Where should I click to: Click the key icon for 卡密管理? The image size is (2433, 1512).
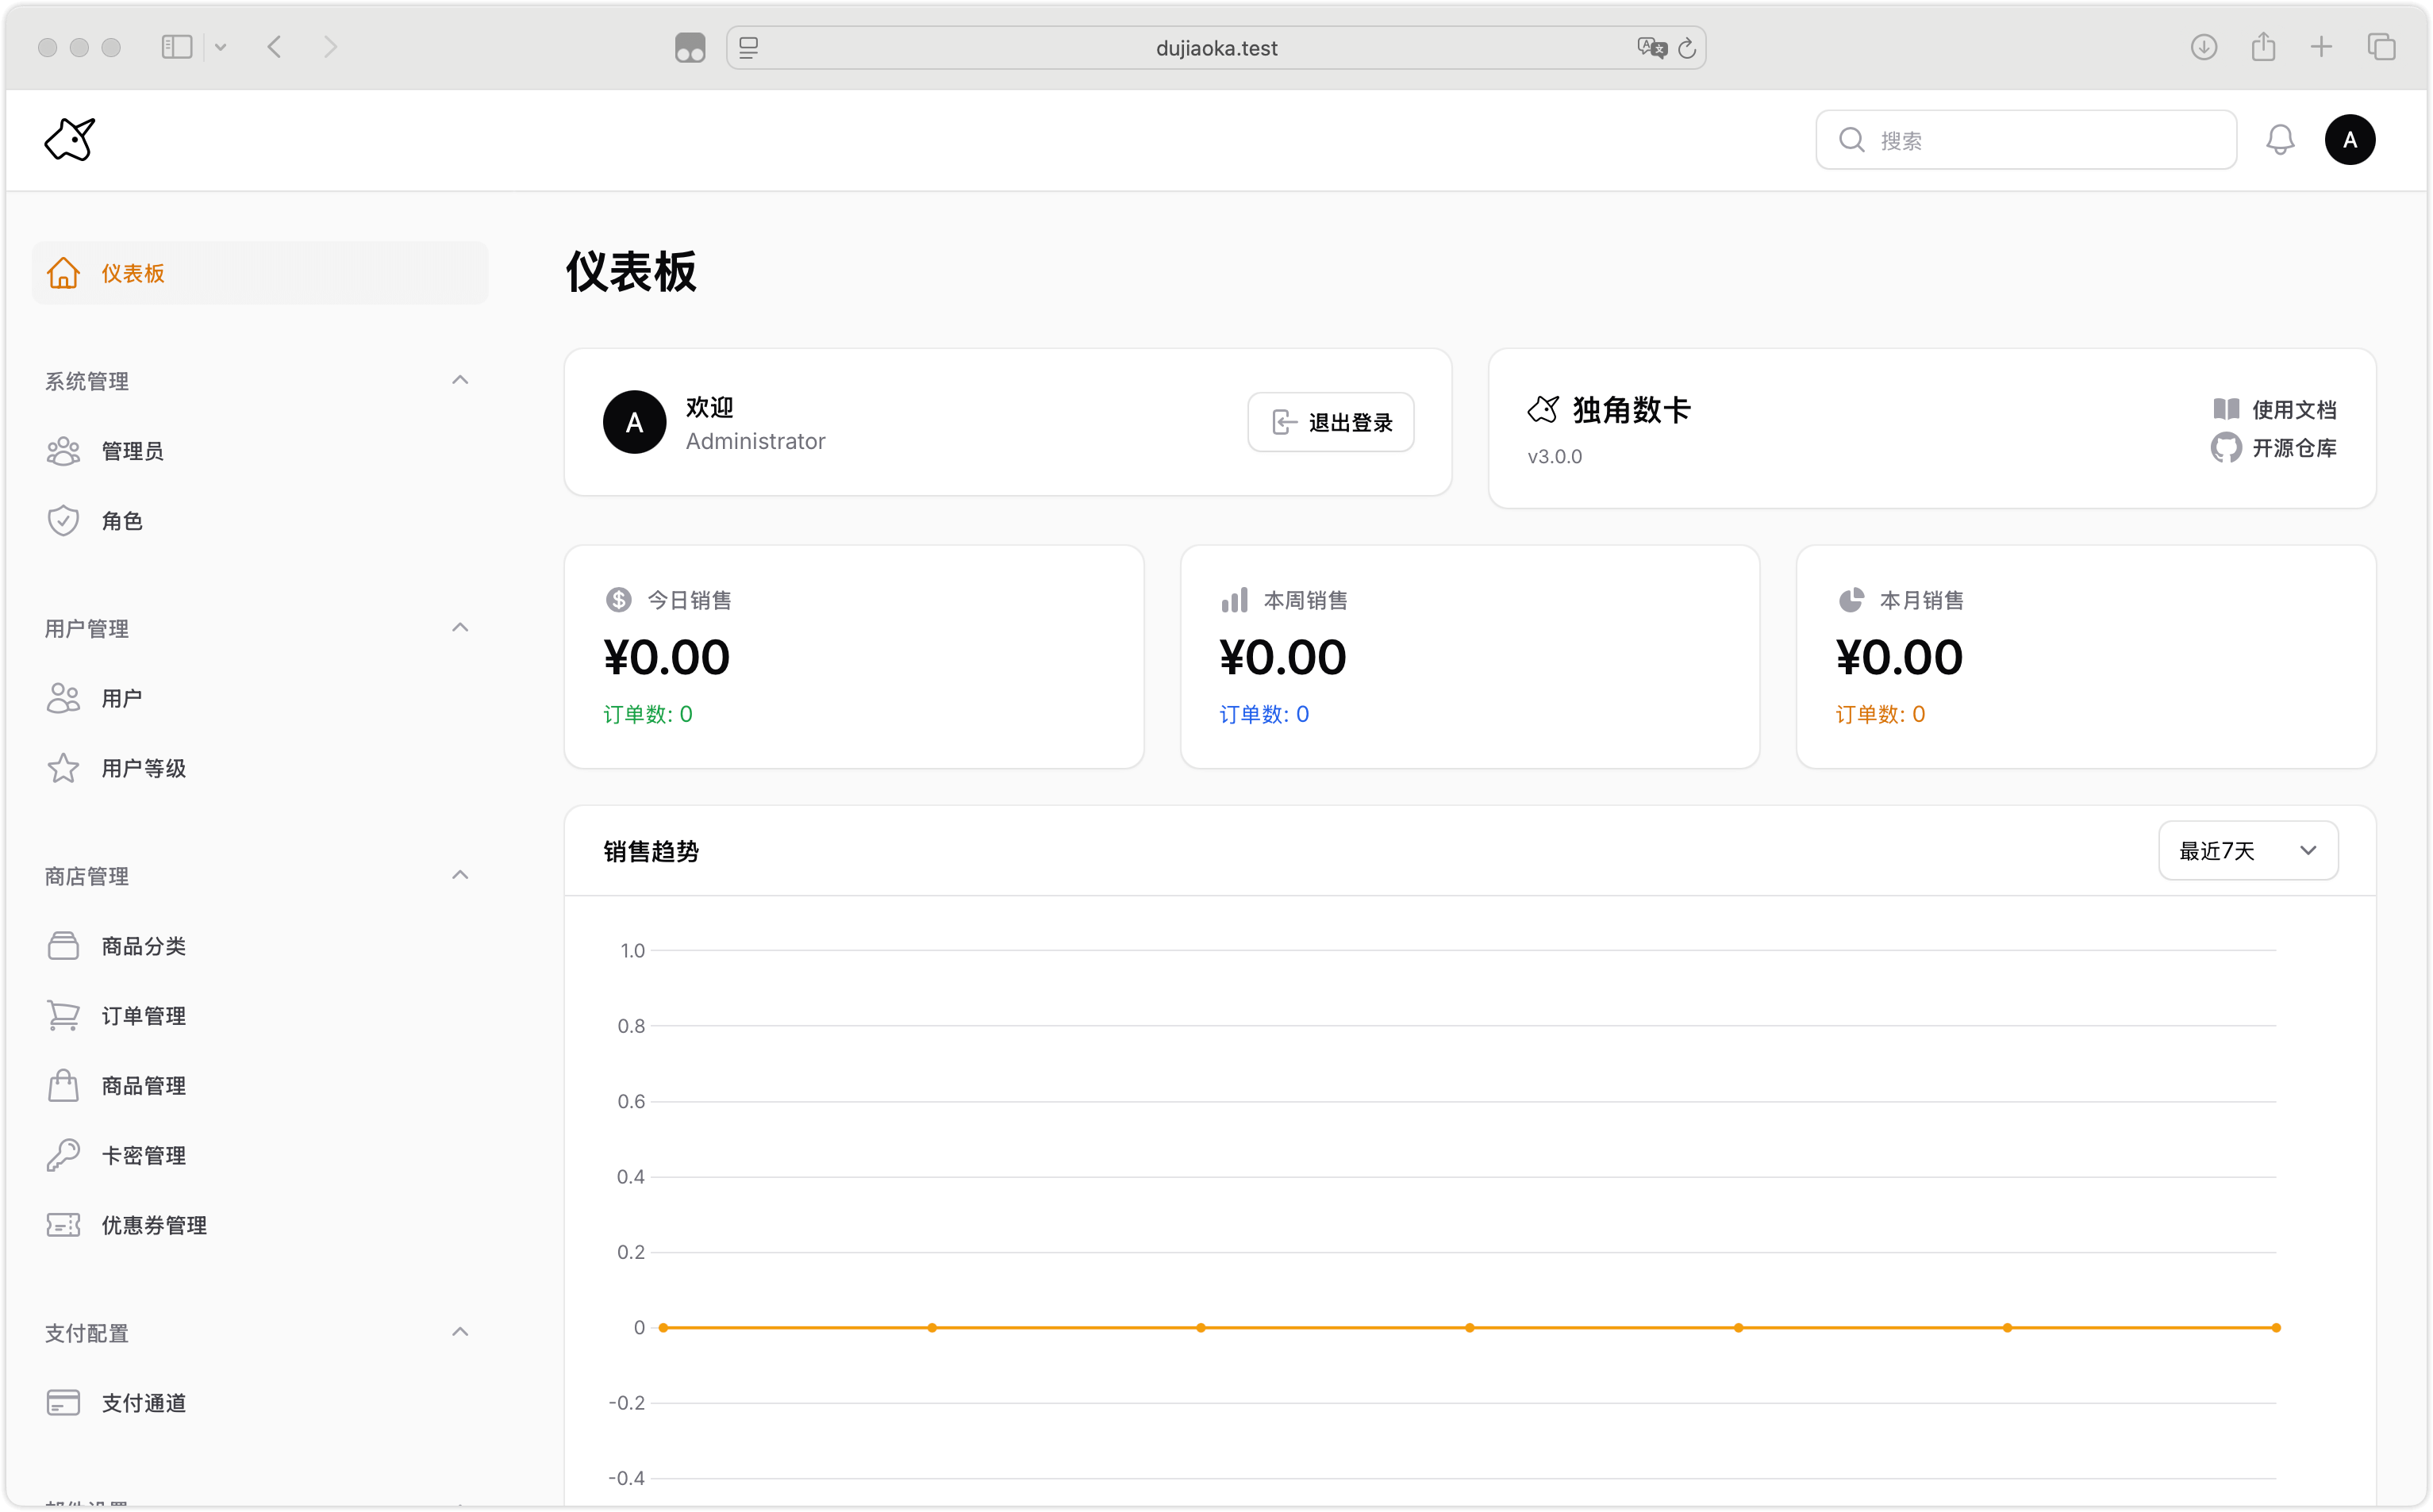63,1155
